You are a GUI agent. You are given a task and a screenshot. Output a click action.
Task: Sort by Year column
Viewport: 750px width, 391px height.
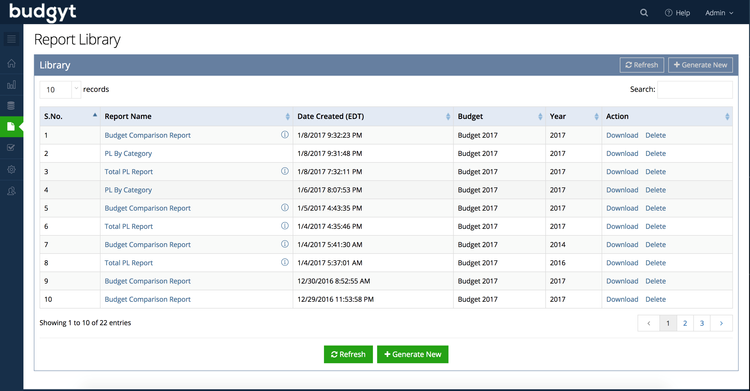[x=574, y=116]
